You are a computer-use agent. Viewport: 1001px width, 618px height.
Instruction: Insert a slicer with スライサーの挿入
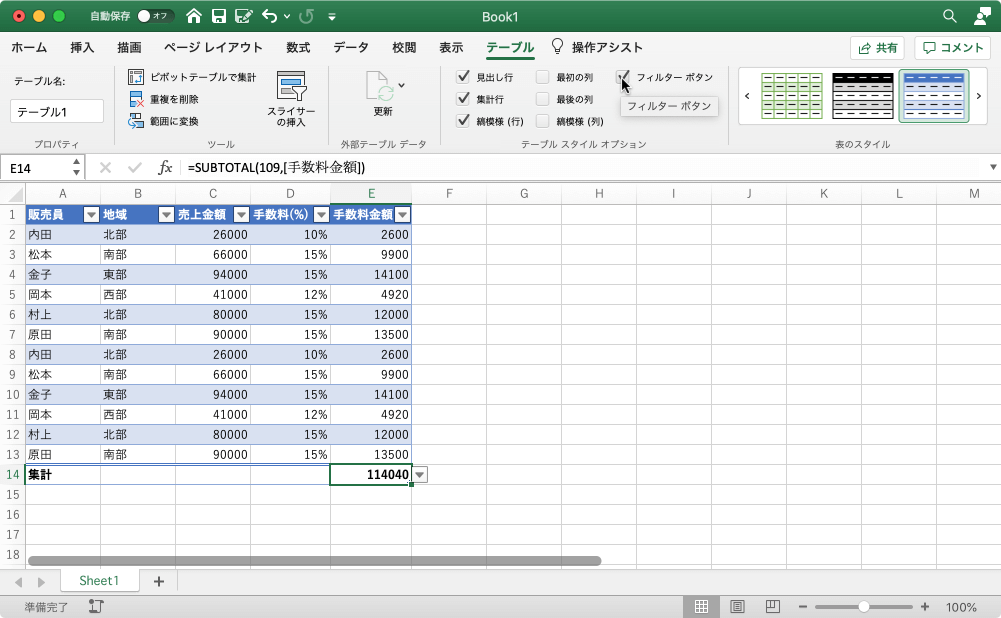pos(293,97)
